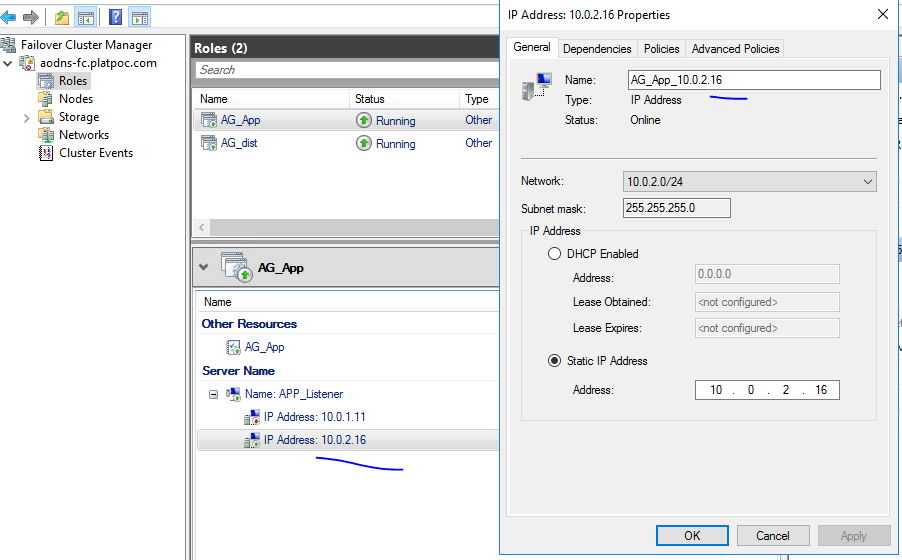Select the AG_dist role name
Viewport: 902px width, 560px height.
239,143
